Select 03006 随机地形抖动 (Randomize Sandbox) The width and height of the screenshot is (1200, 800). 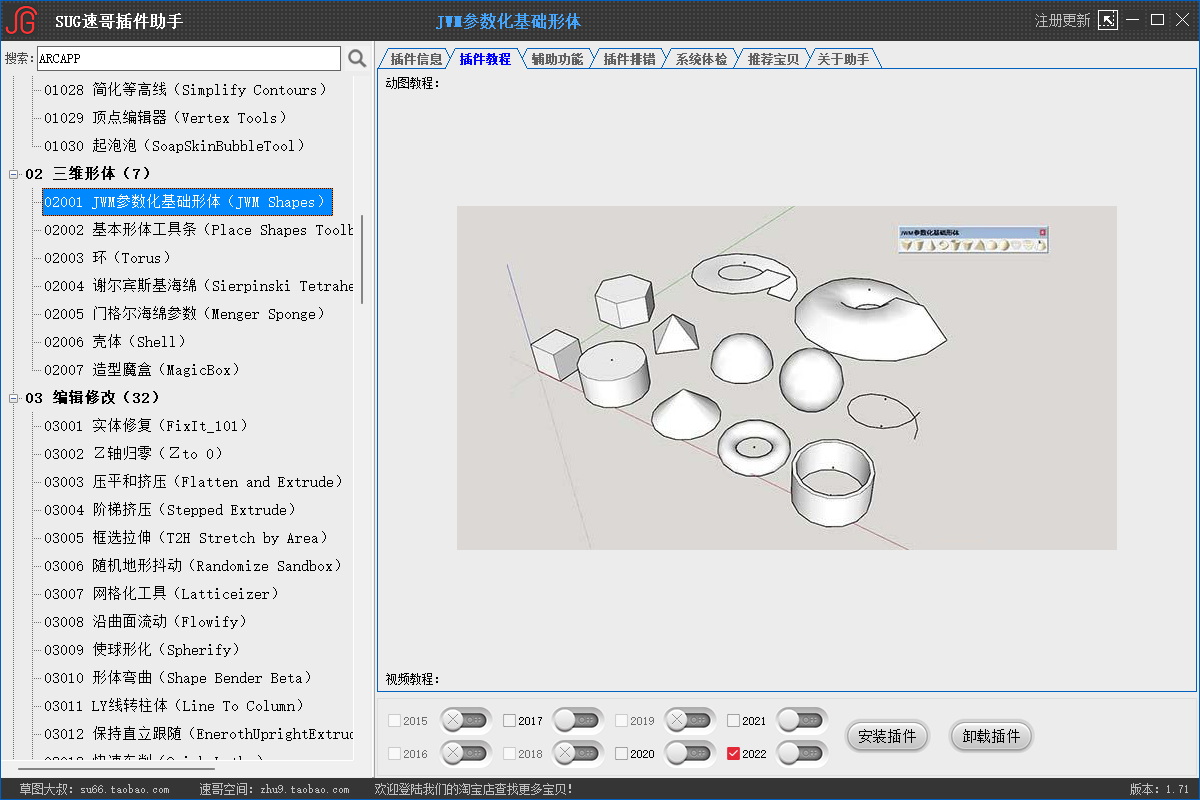point(194,566)
